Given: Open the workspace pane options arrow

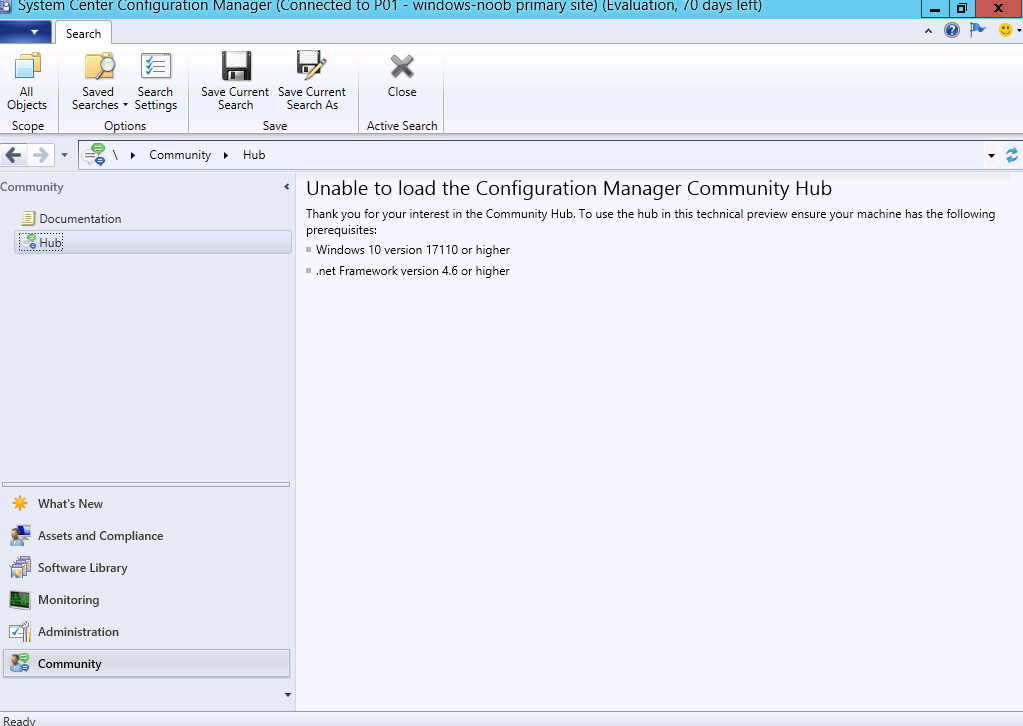Looking at the screenshot, I should [288, 695].
